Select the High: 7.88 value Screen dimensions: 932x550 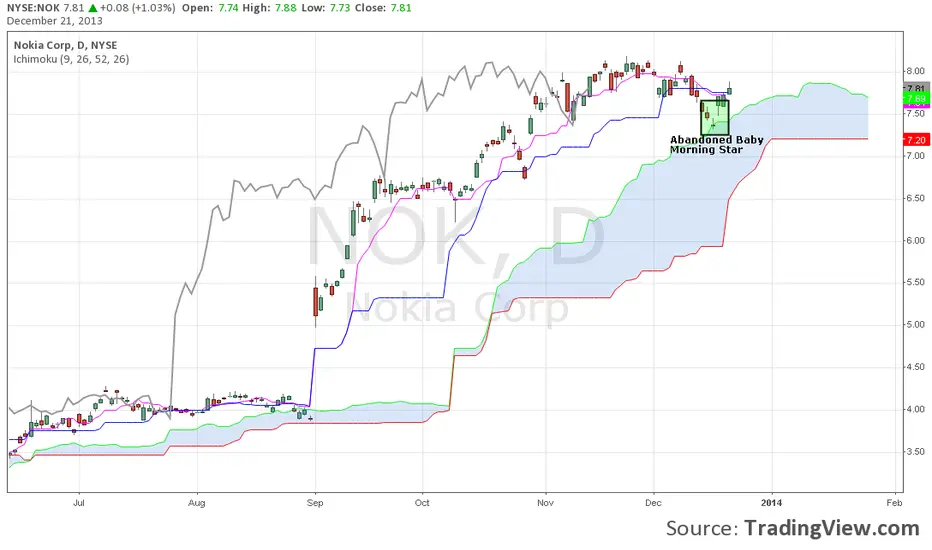click(x=269, y=8)
